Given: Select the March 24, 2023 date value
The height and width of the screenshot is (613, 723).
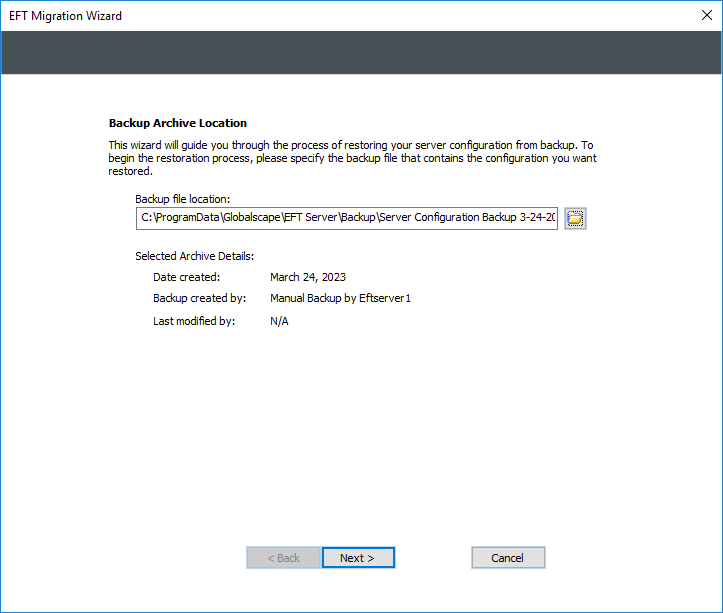Looking at the screenshot, I should [308, 277].
